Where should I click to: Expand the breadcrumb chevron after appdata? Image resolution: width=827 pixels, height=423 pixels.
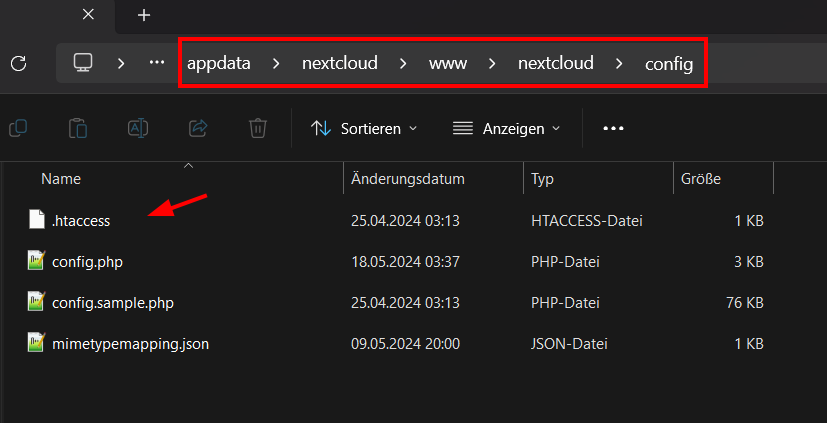point(275,64)
